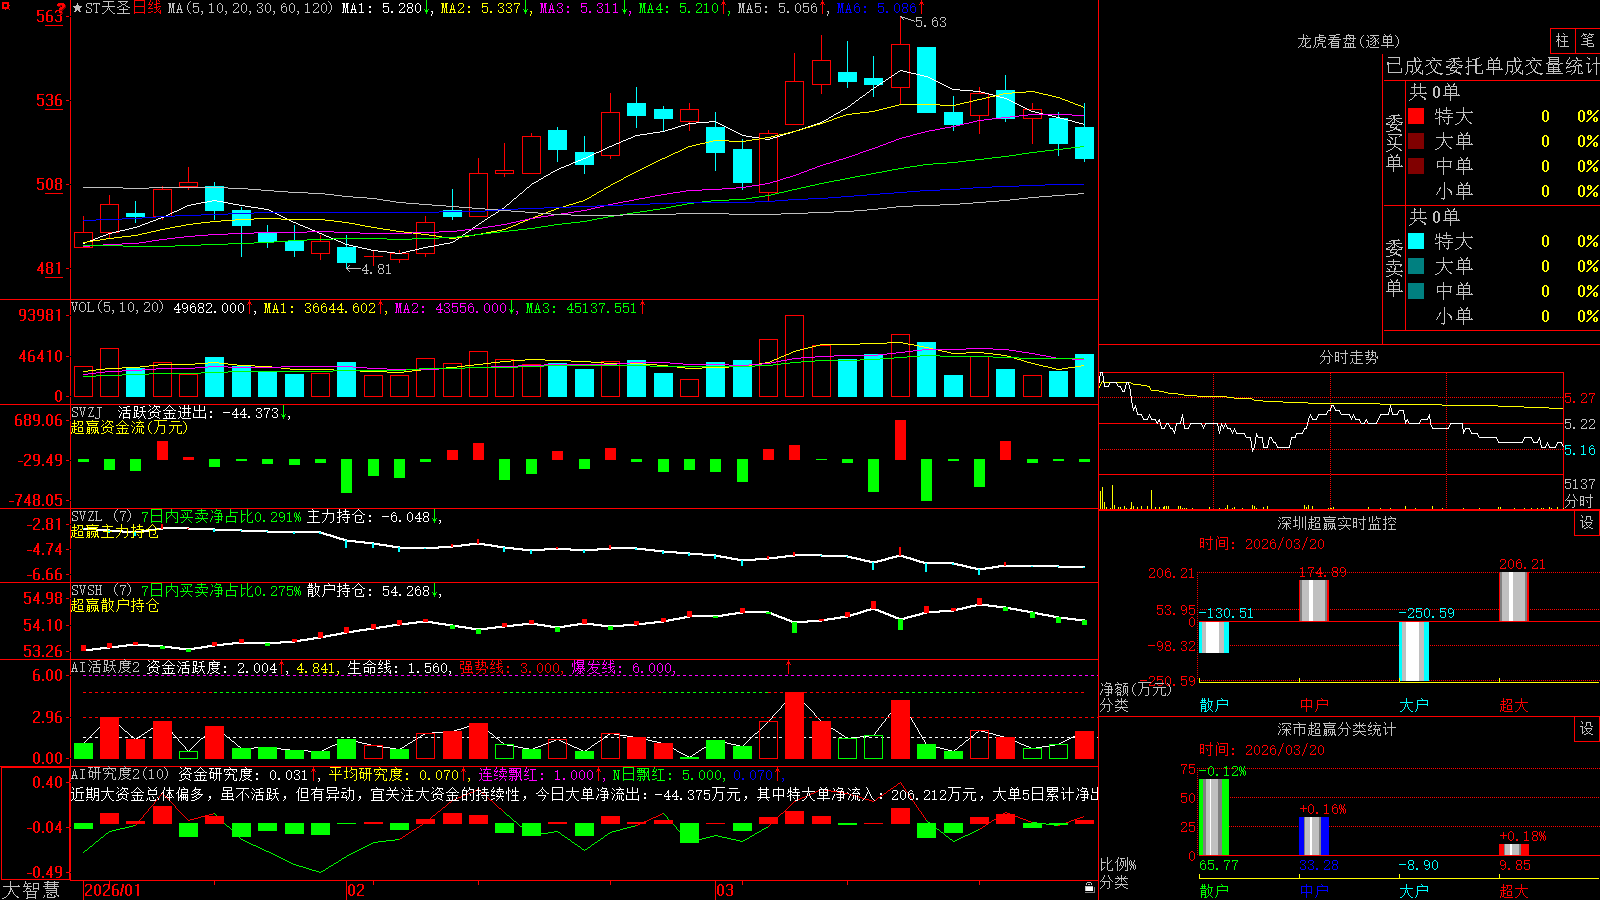Click the 大户 bar showing -250.59
This screenshot has height=900, width=1600.
point(1413,652)
